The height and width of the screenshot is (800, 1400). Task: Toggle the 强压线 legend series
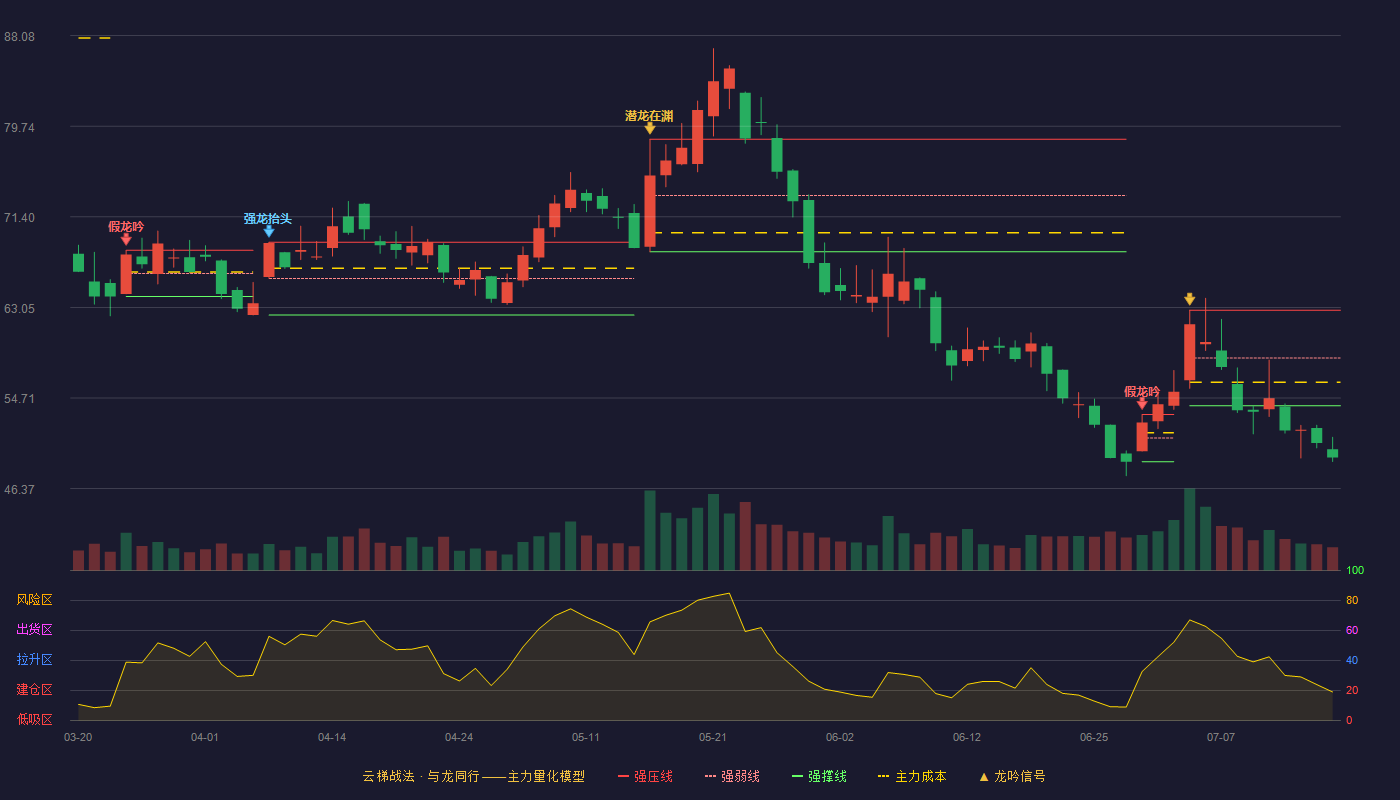645,776
